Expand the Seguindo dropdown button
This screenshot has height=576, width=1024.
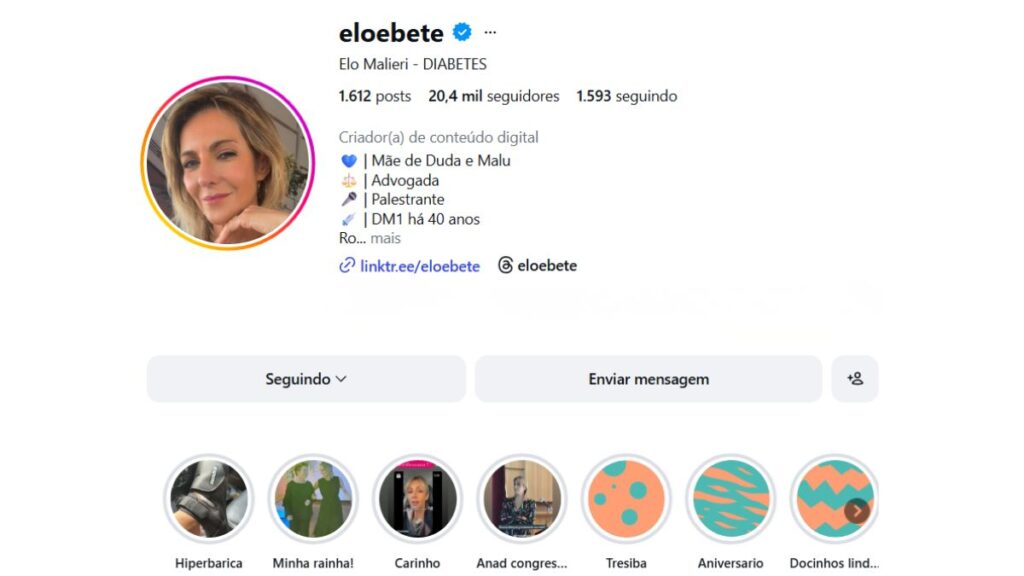(306, 379)
